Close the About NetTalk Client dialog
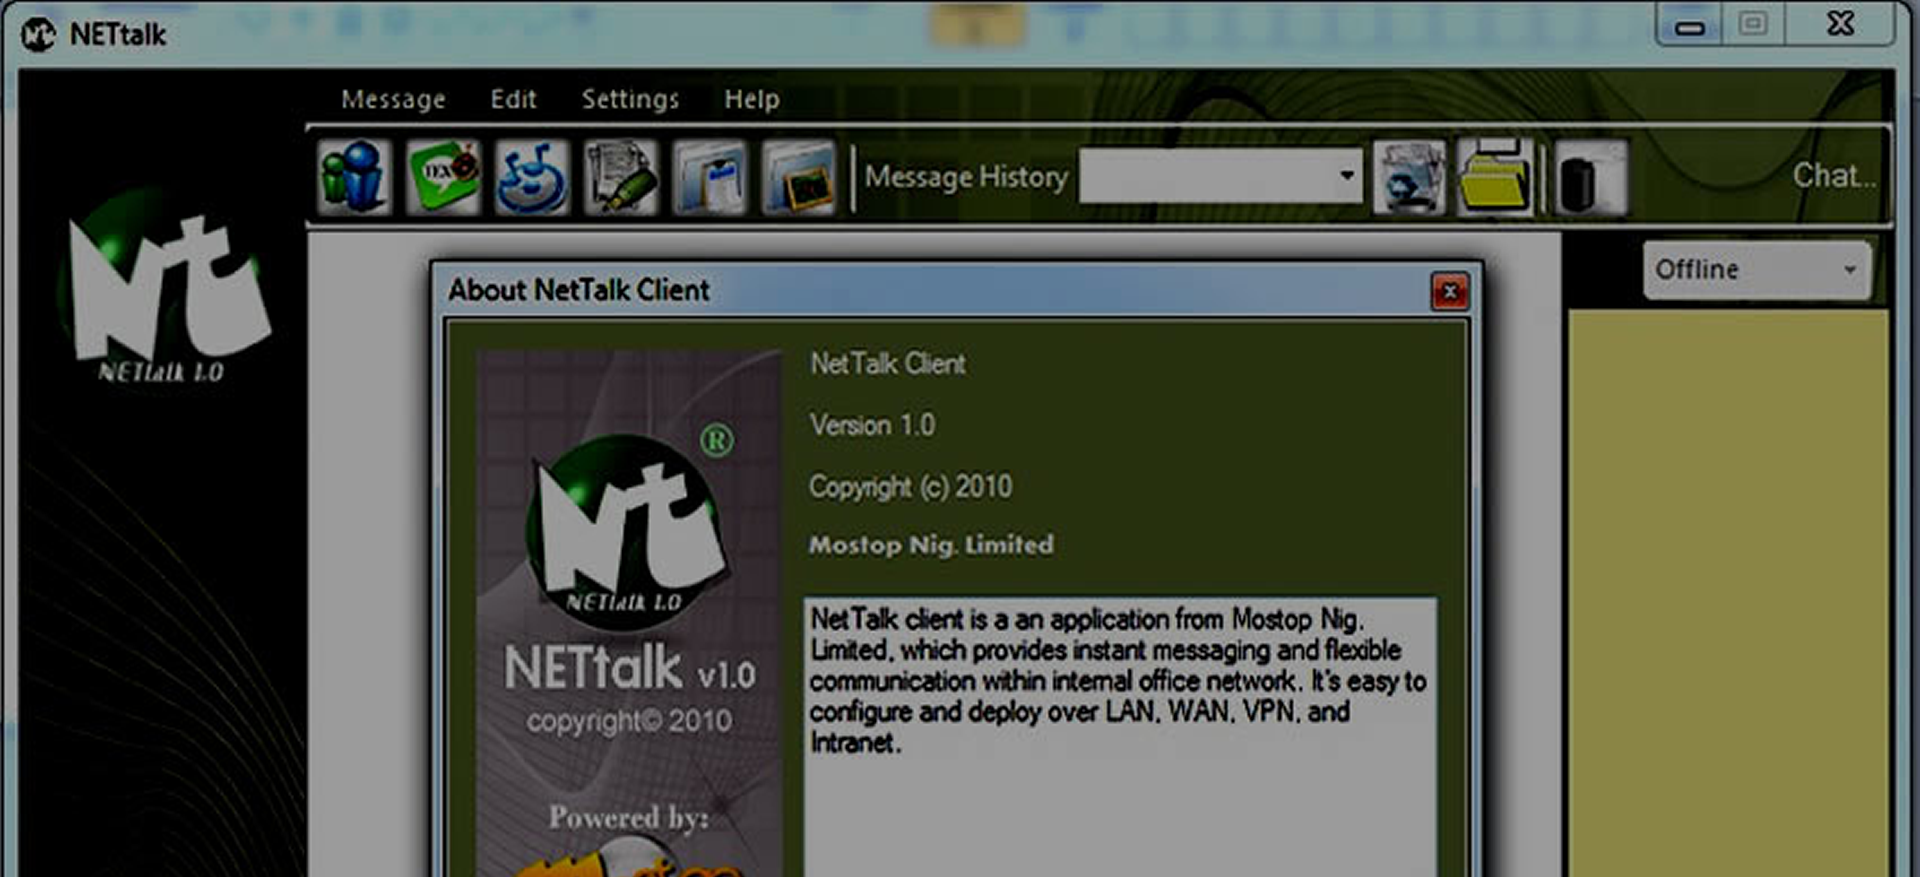Screen dimensions: 1920x877 pyautogui.click(x=1449, y=292)
